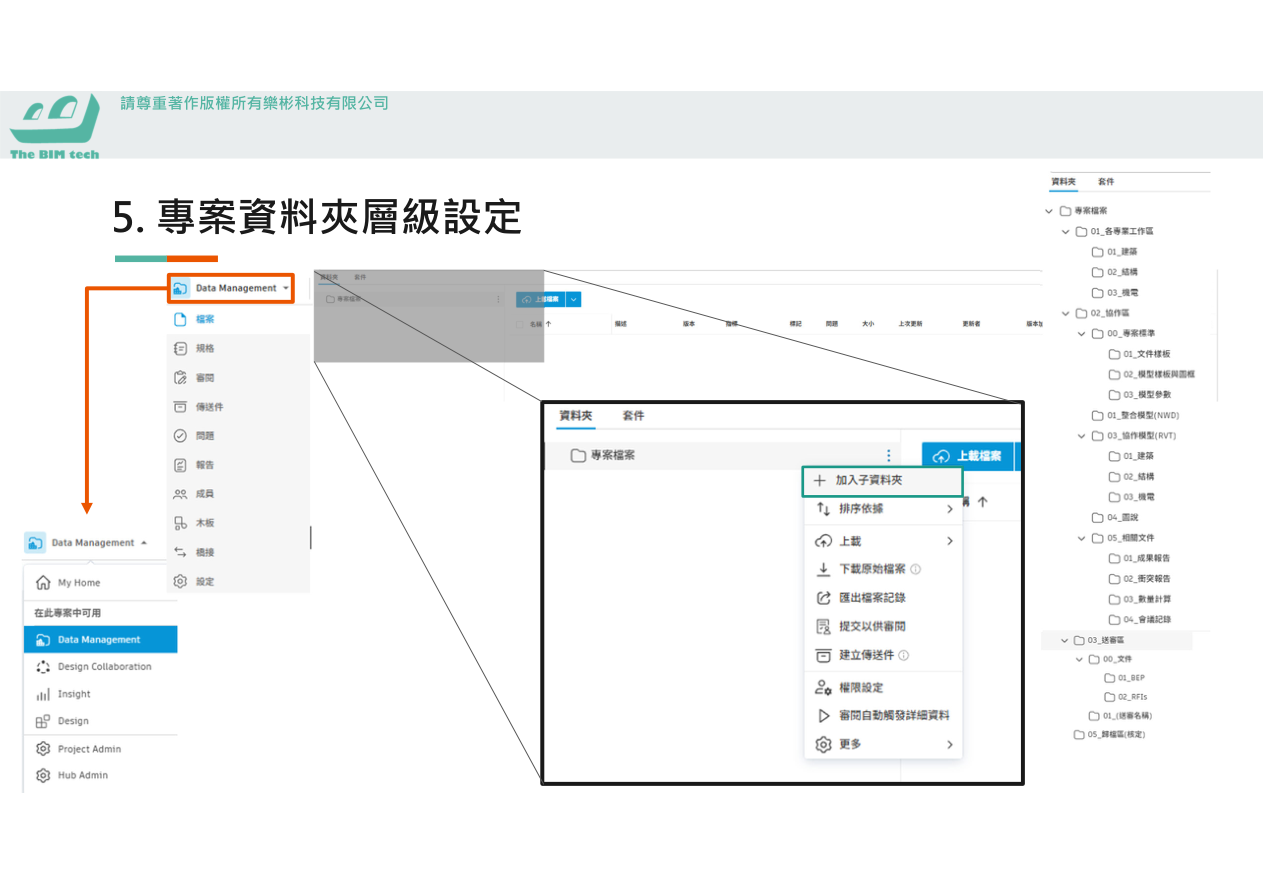
Task: Expand 更多 submenu in context menu
Action: (x=882, y=745)
